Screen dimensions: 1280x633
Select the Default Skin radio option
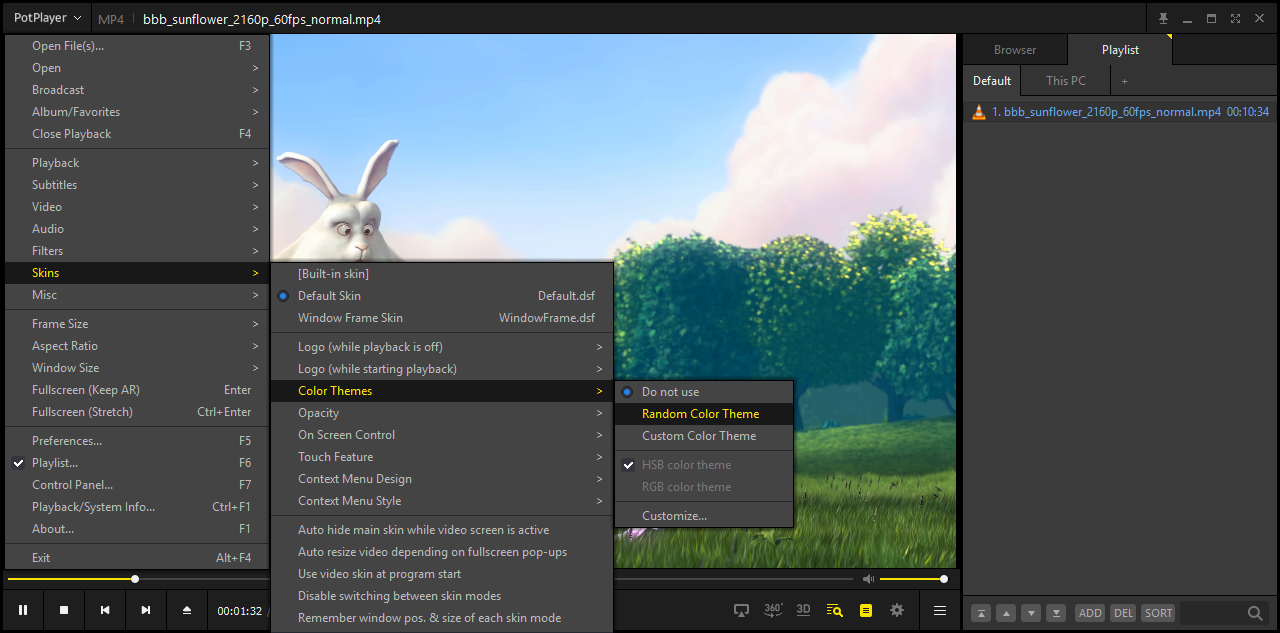(x=329, y=296)
